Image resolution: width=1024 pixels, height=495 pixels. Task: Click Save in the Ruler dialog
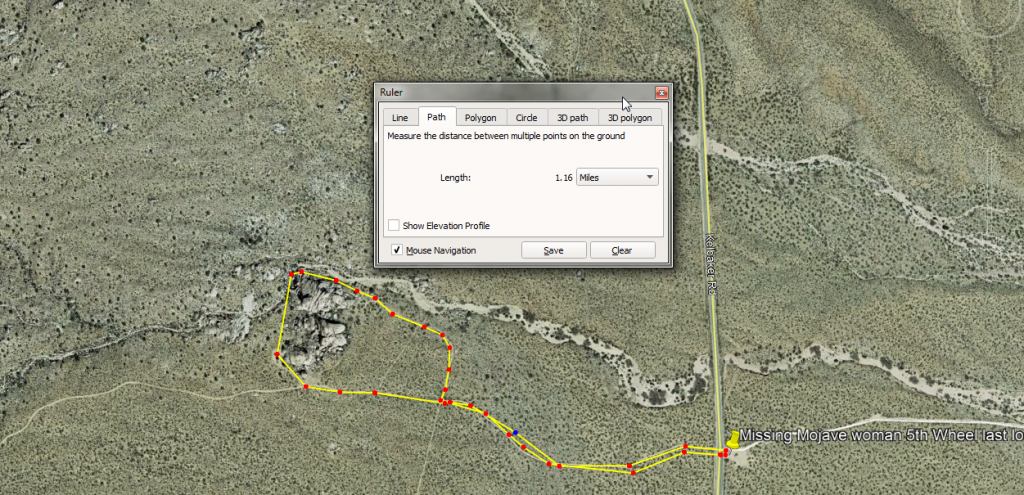553,250
